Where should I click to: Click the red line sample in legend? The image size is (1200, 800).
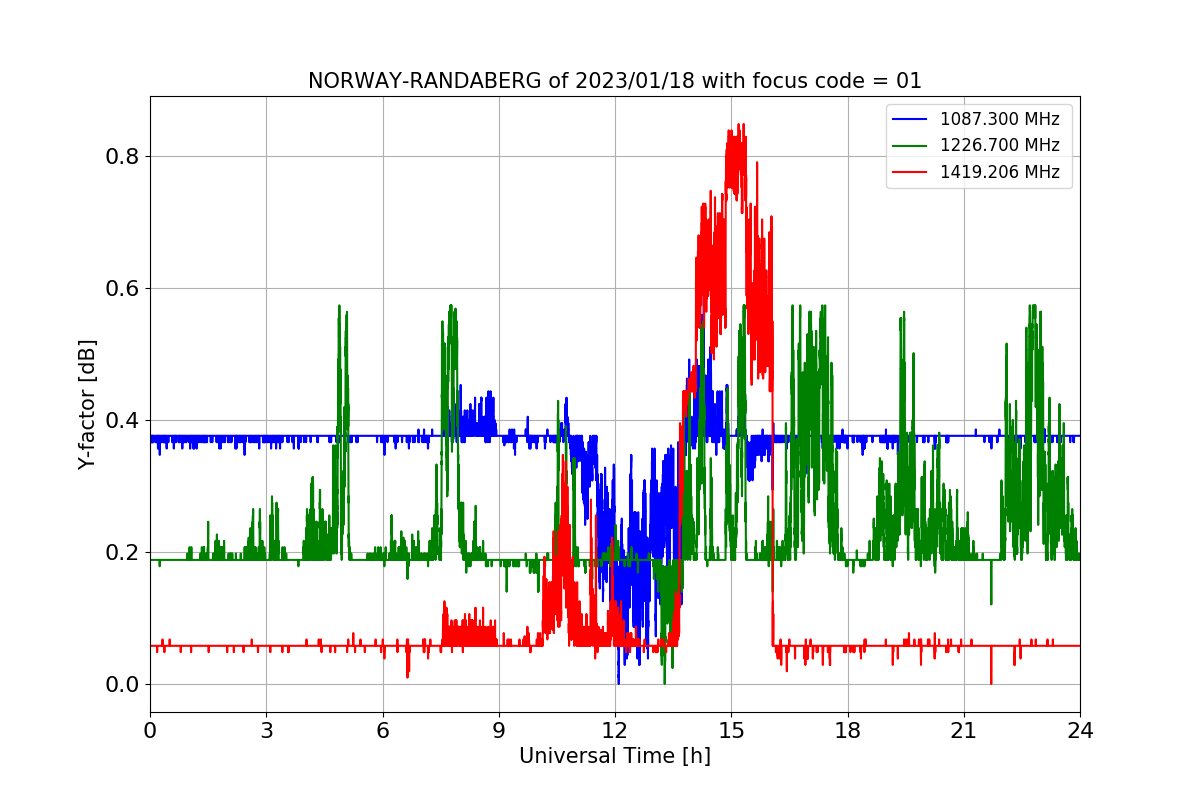click(x=911, y=171)
